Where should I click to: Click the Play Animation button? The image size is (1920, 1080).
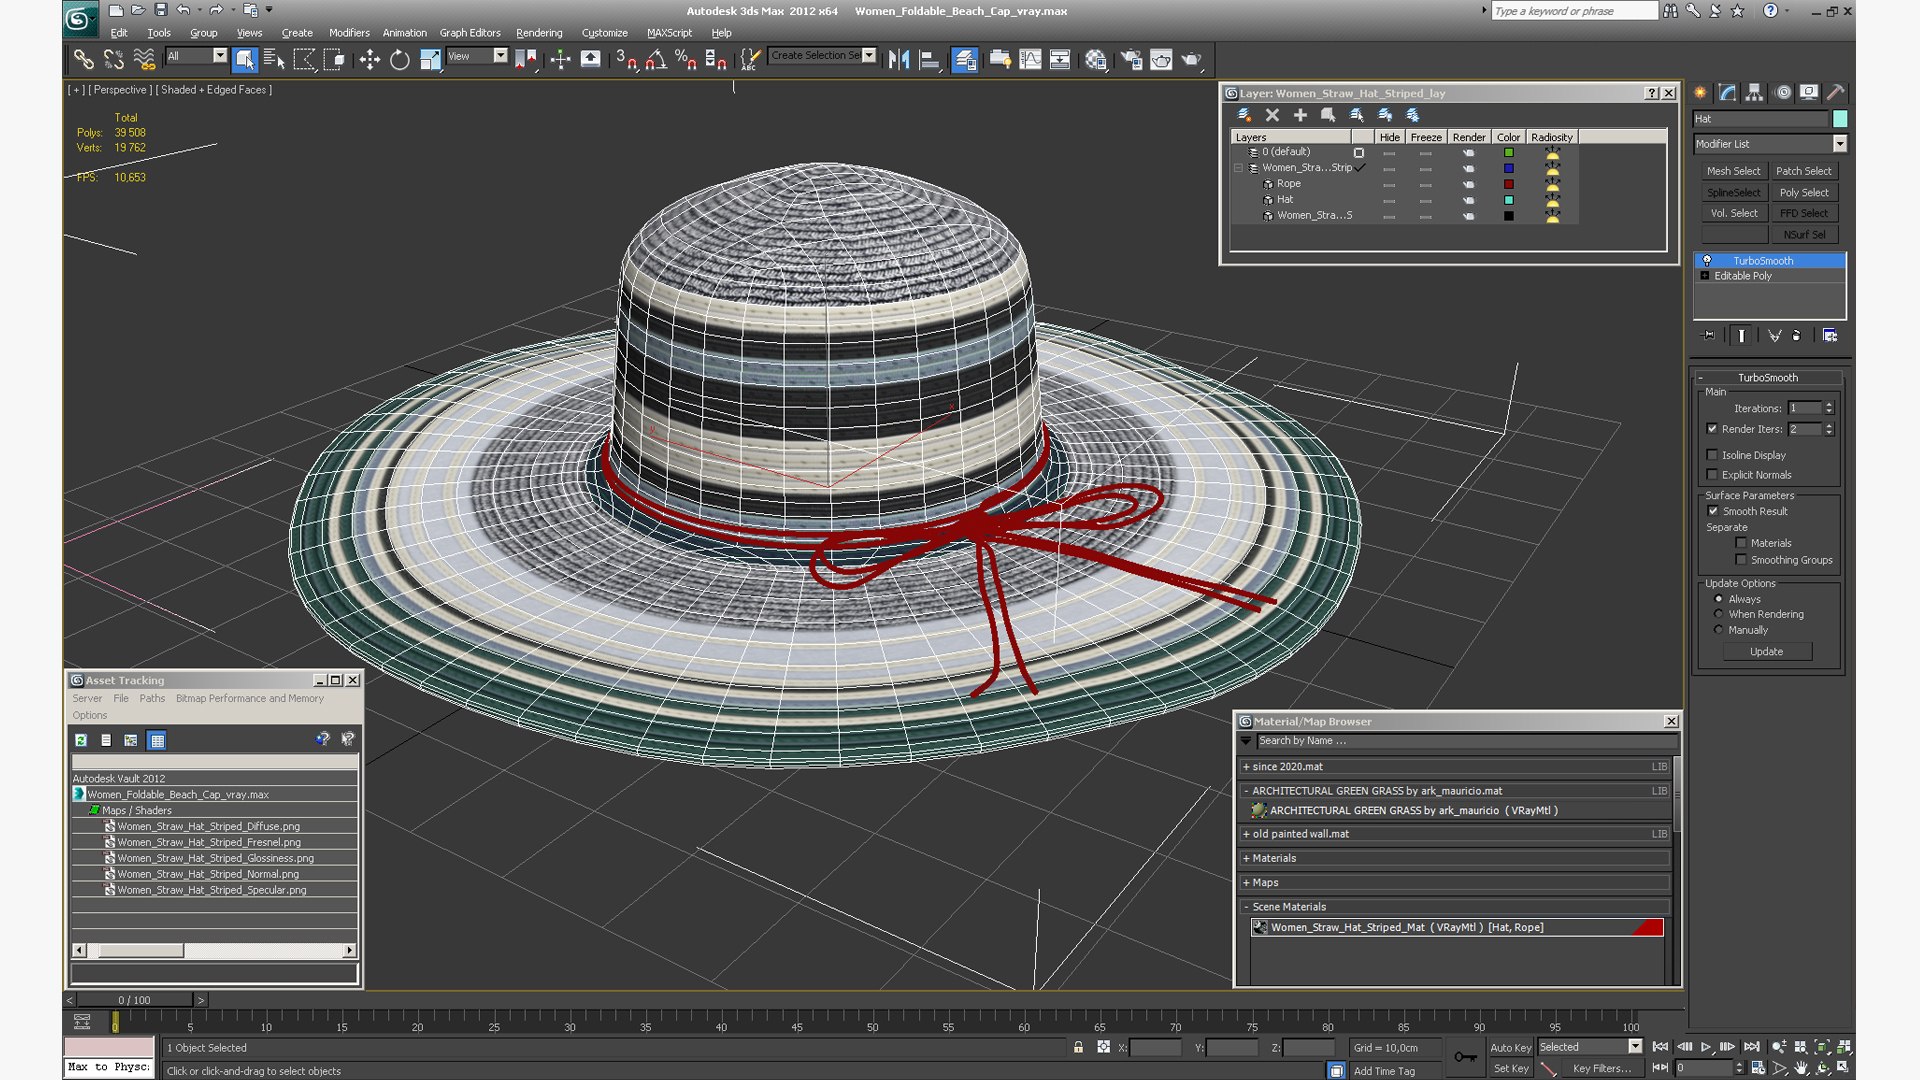pyautogui.click(x=1706, y=1047)
